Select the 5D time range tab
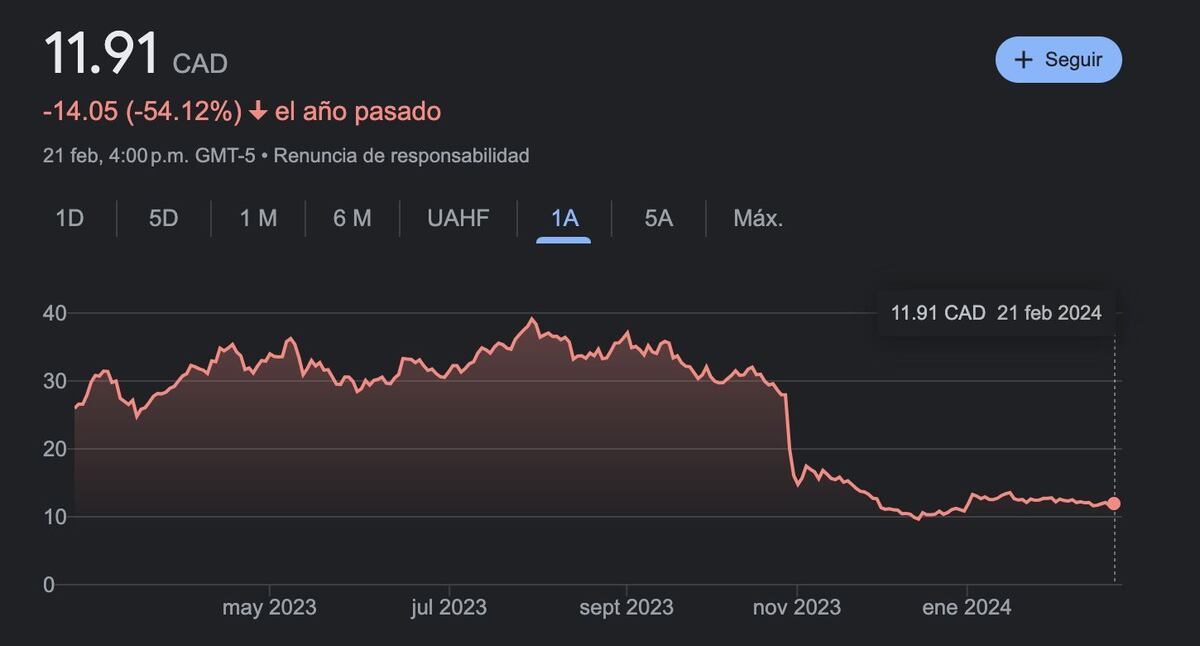The height and width of the screenshot is (646, 1200). pos(163,218)
